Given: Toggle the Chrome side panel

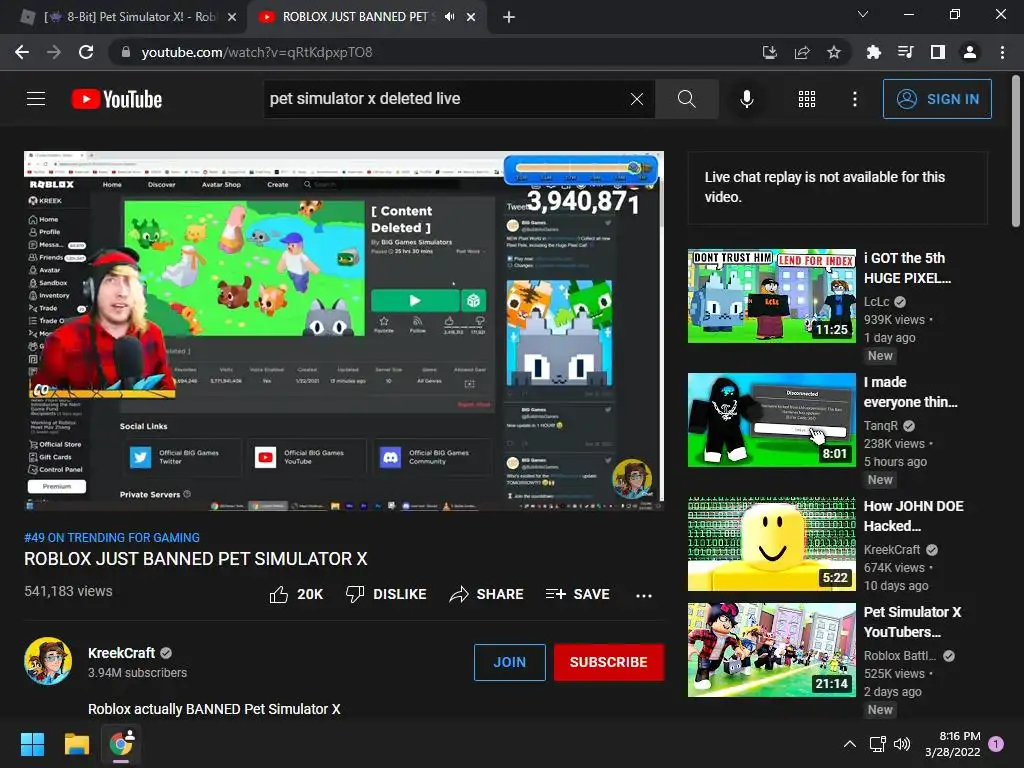Looking at the screenshot, I should (938, 52).
